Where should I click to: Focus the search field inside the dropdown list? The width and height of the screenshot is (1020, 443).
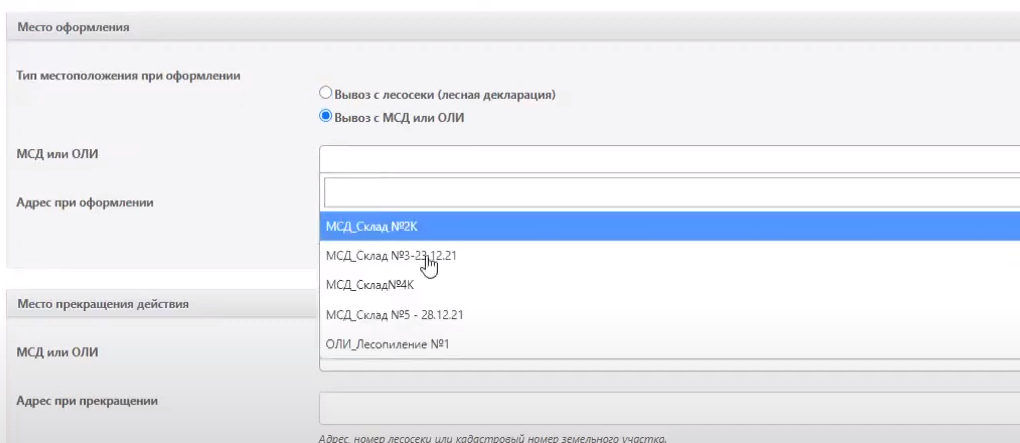[x=670, y=192]
